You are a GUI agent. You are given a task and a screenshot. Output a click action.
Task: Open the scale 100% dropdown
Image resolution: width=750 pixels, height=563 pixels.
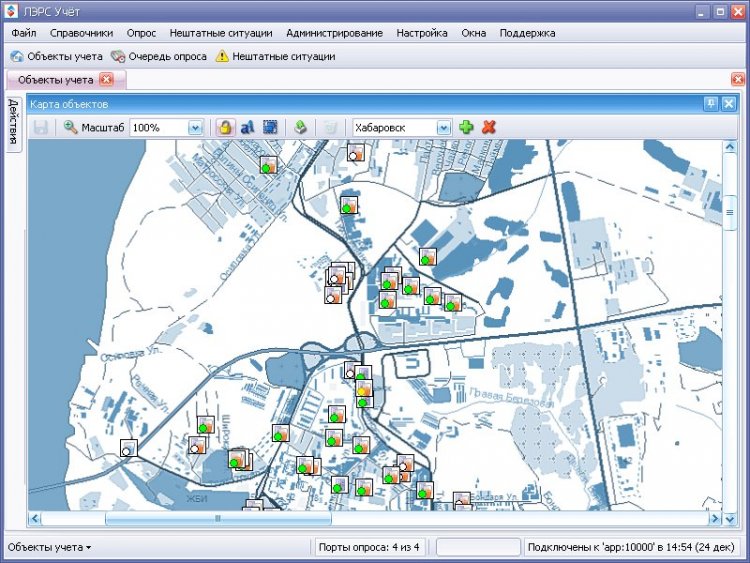tap(195, 128)
